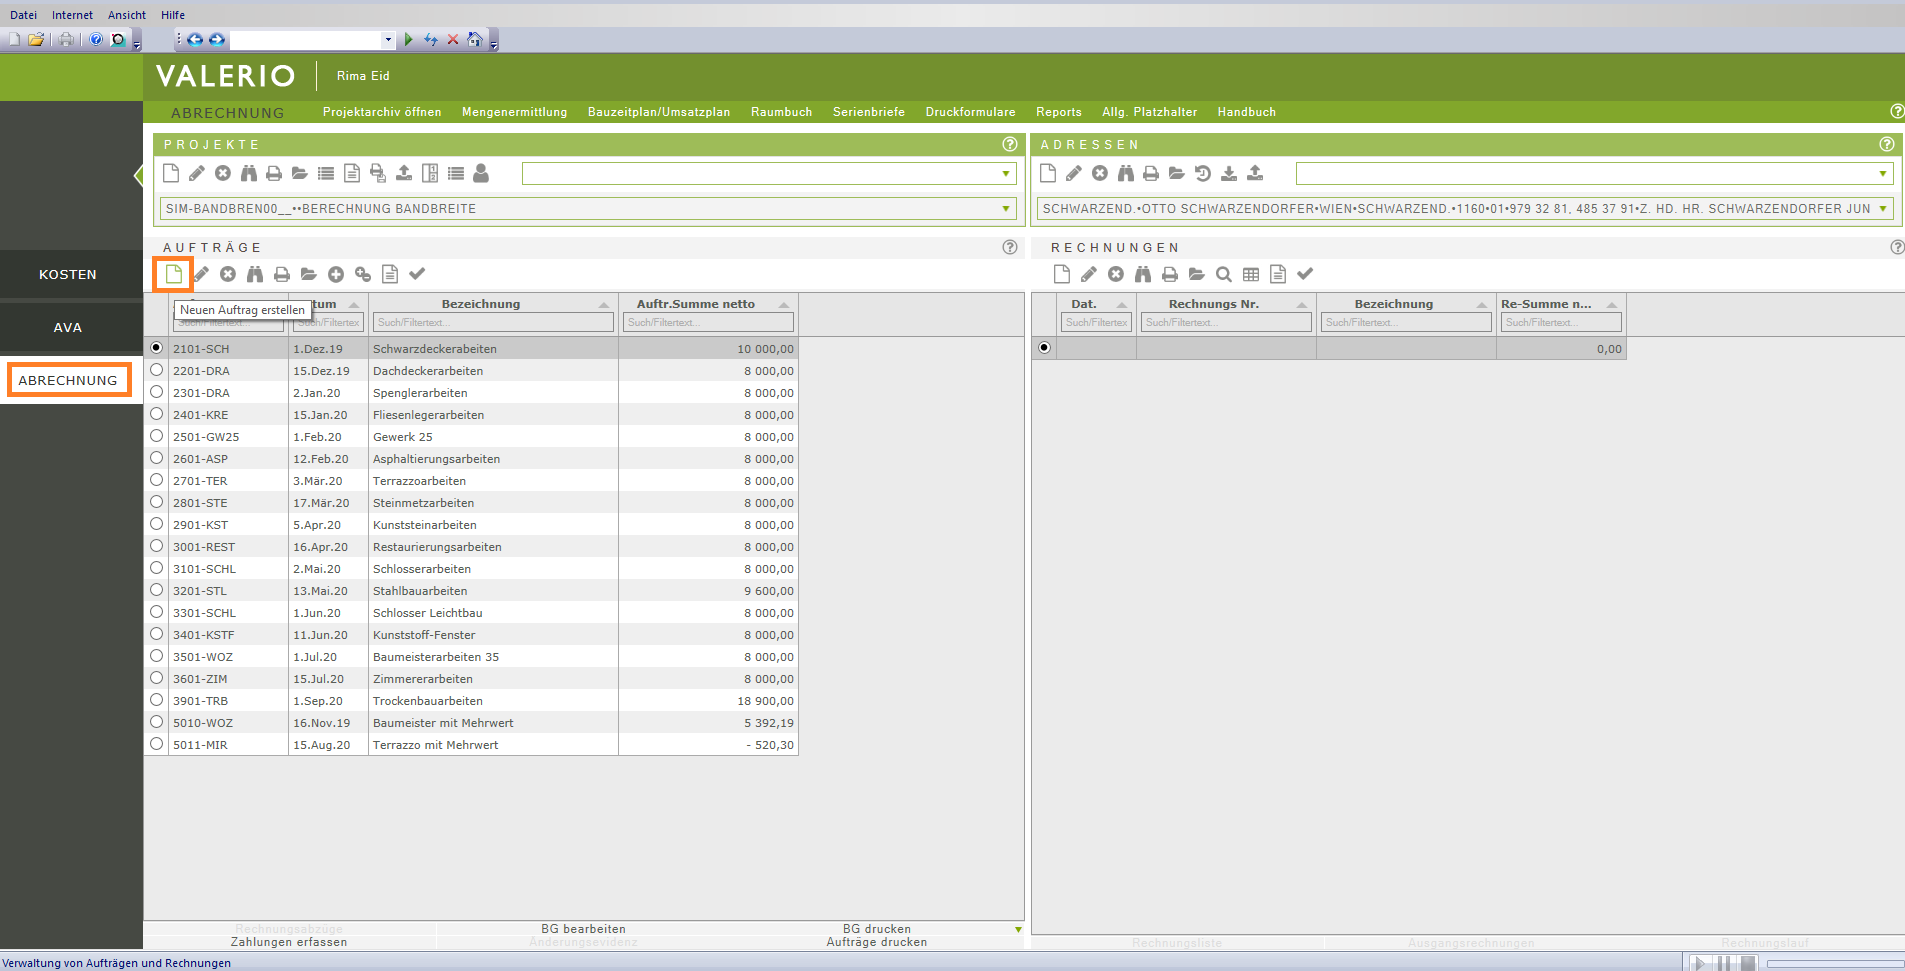Select the 2201-DRA Dachdeckerarbeiten radio button

pos(157,370)
